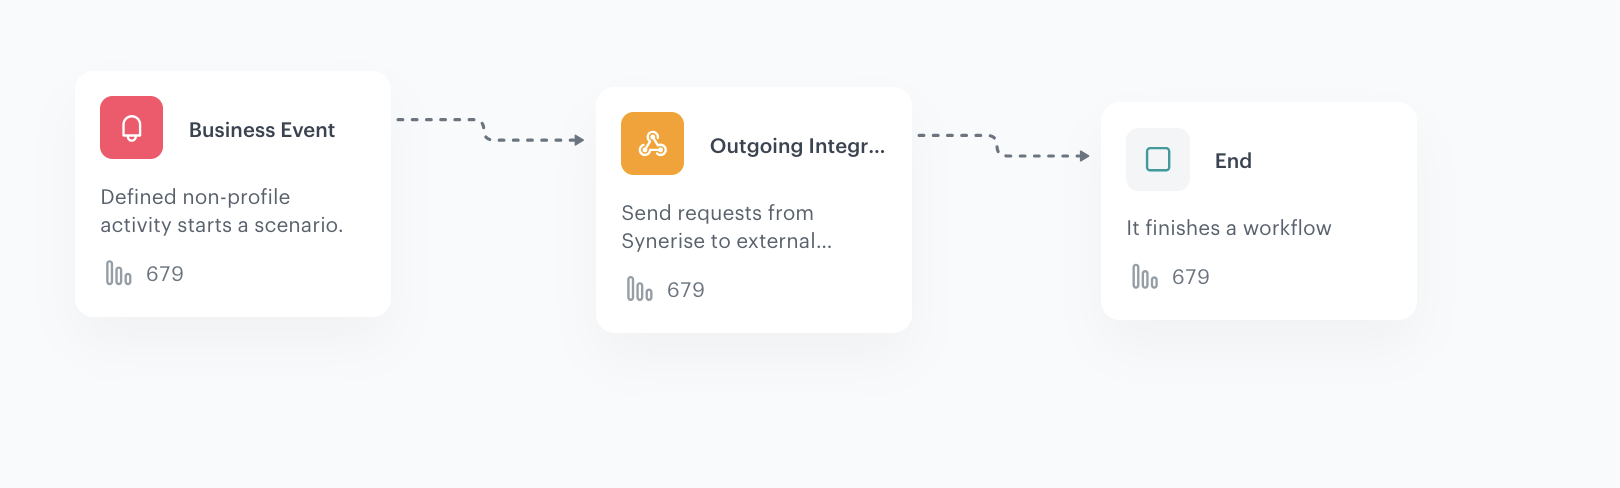Click the Business Event count 679
Image resolution: width=1620 pixels, height=488 pixels.
[x=165, y=274]
